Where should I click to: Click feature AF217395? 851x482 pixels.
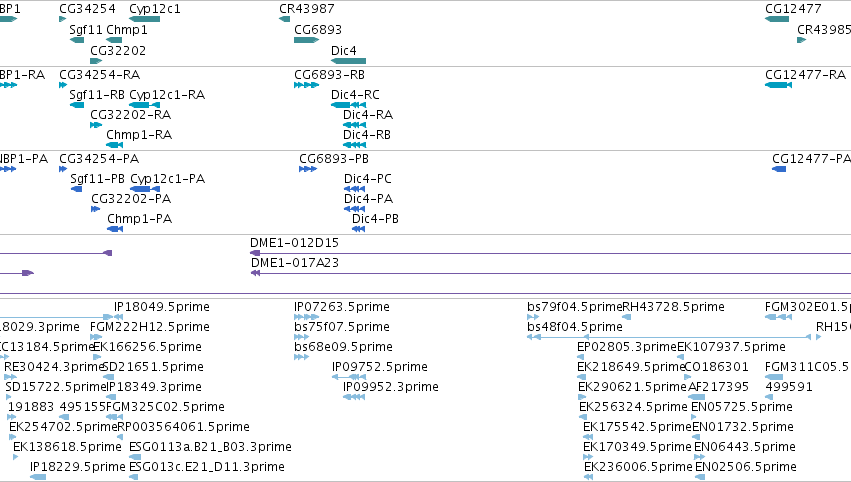(718, 387)
